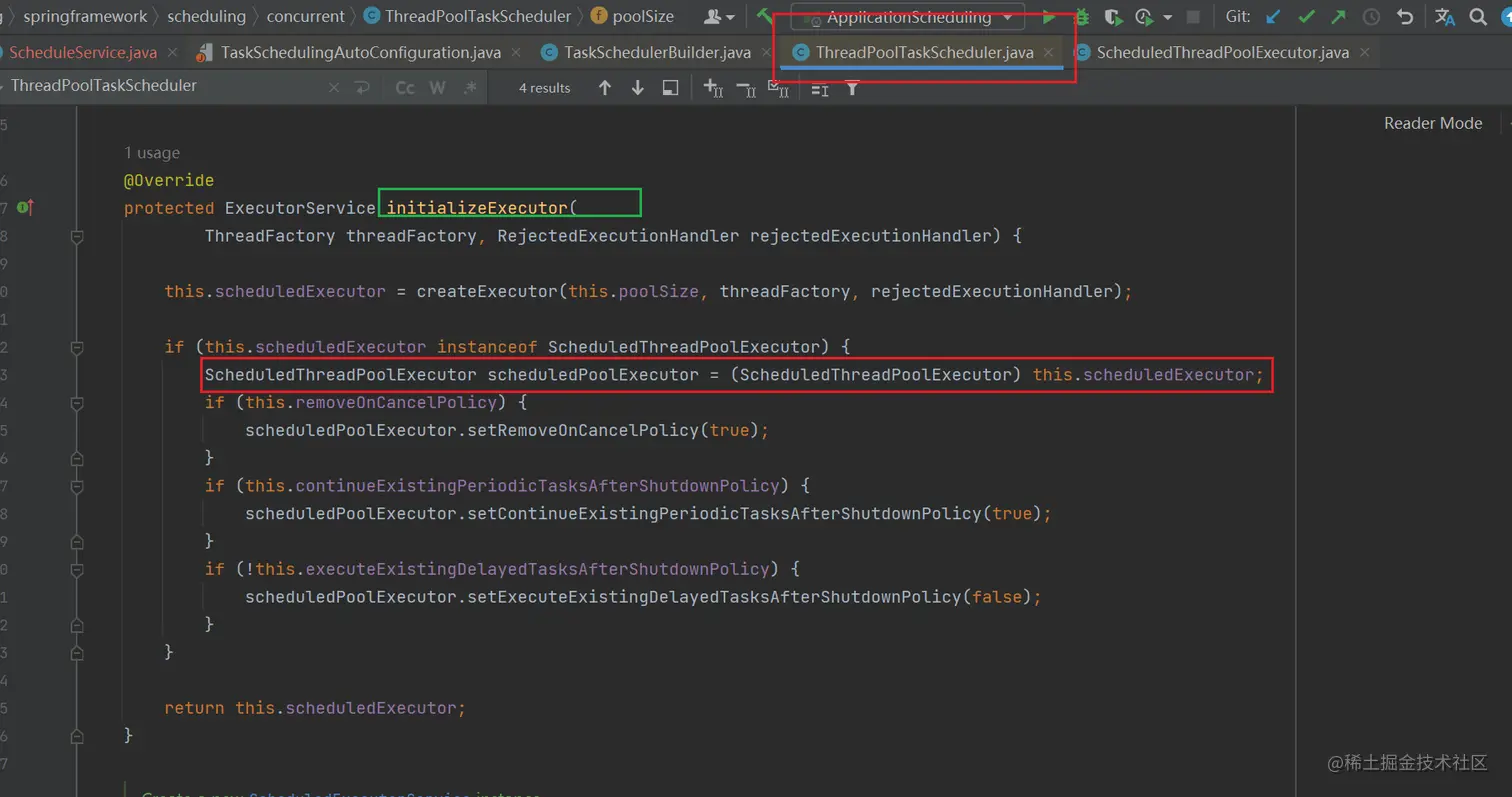
Task: Click the override gutter icon beside initializeExecutor
Action: point(25,208)
